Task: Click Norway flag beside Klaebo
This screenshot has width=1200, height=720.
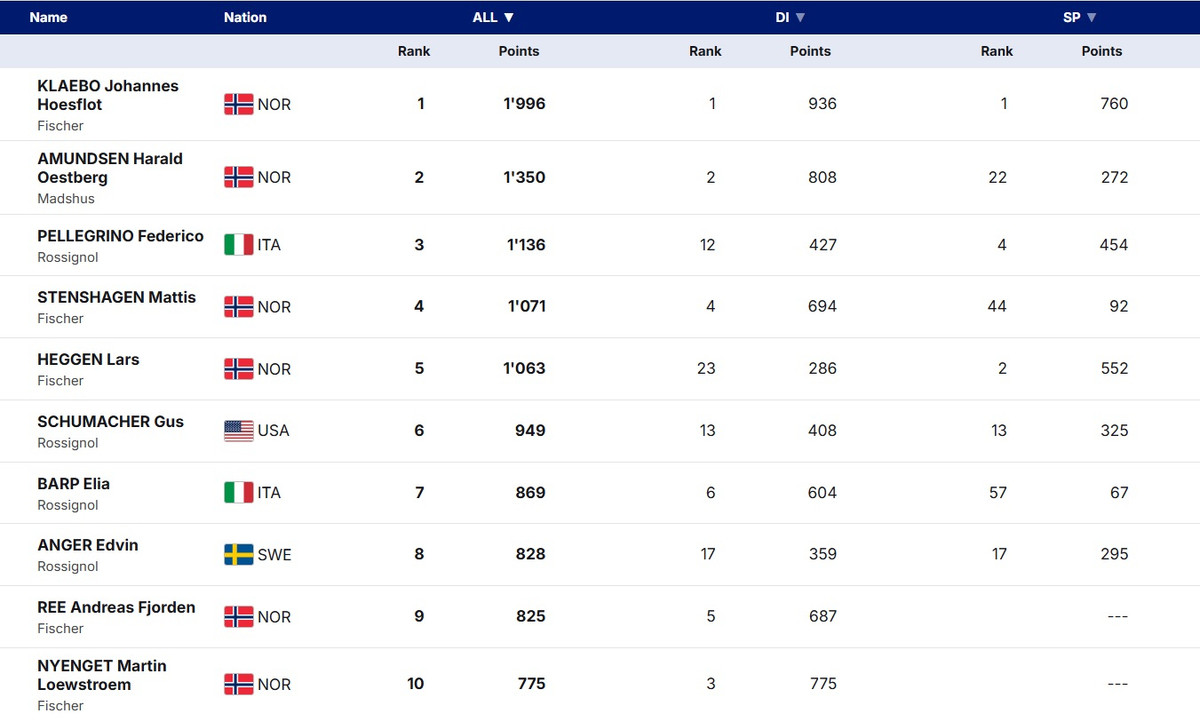Action: coord(238,104)
